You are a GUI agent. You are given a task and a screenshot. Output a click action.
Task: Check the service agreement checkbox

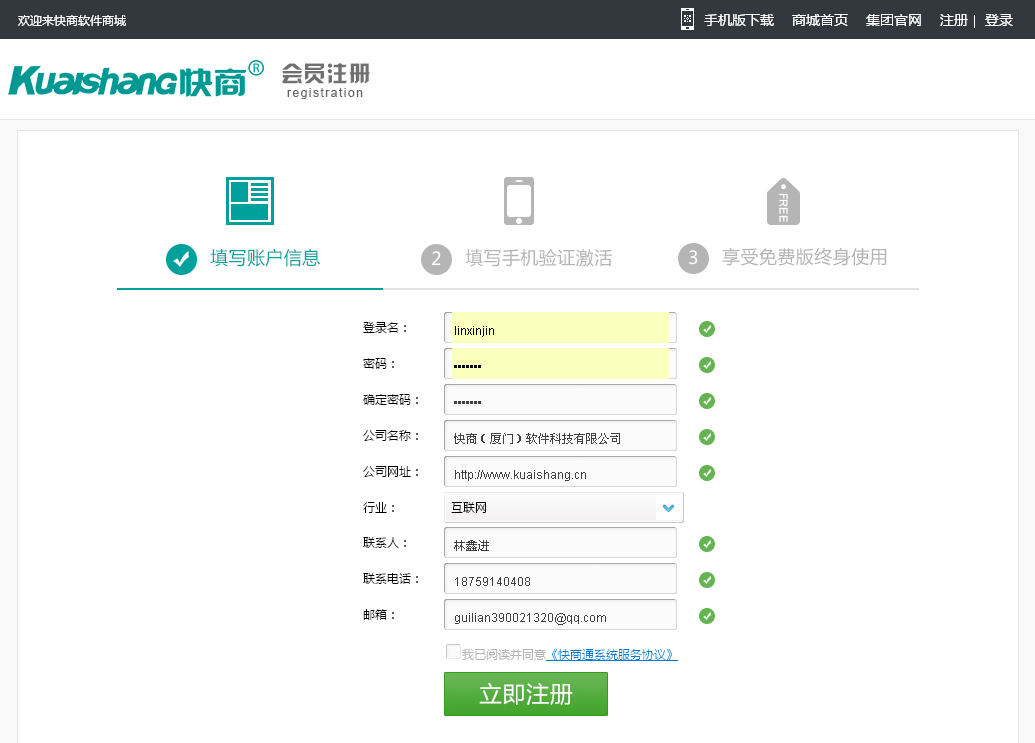[453, 652]
